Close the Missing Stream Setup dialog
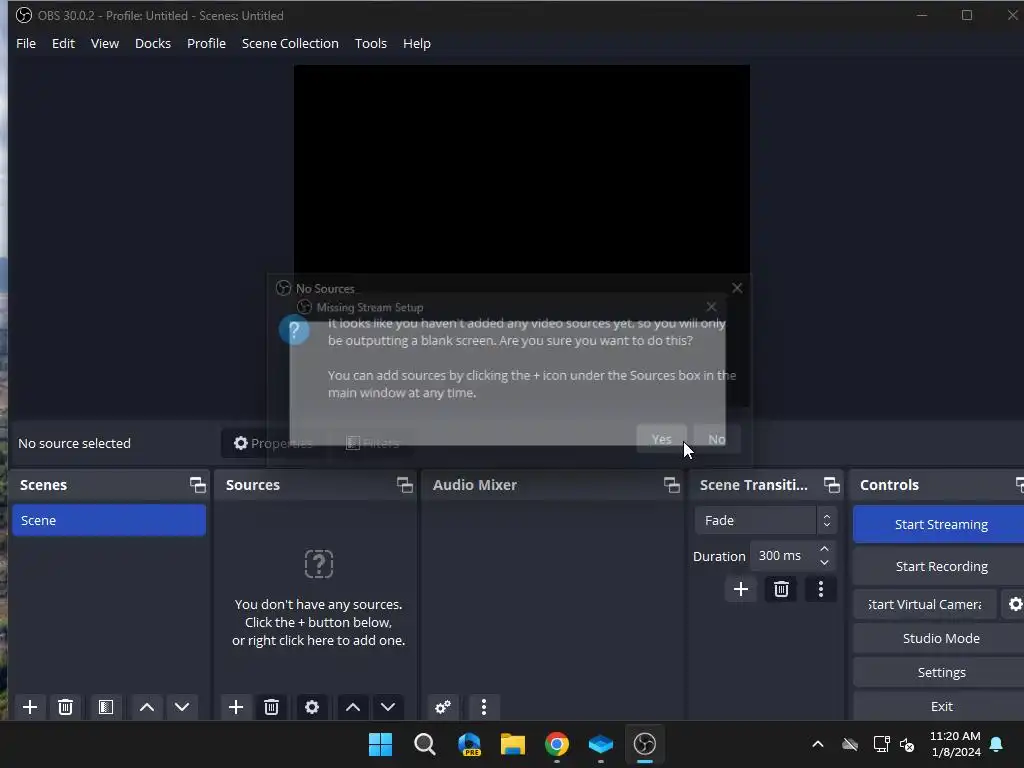Image resolution: width=1024 pixels, height=768 pixels. point(711,306)
